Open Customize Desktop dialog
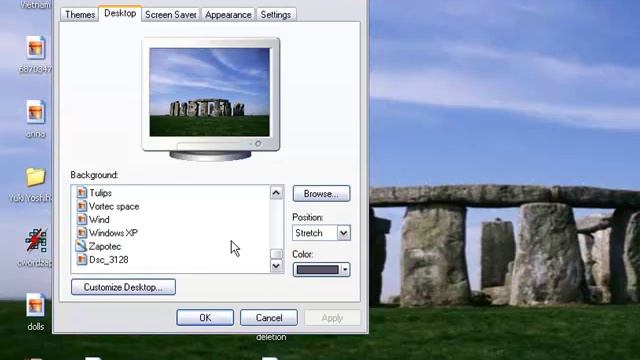Screen dimensions: 640x360 [123, 287]
